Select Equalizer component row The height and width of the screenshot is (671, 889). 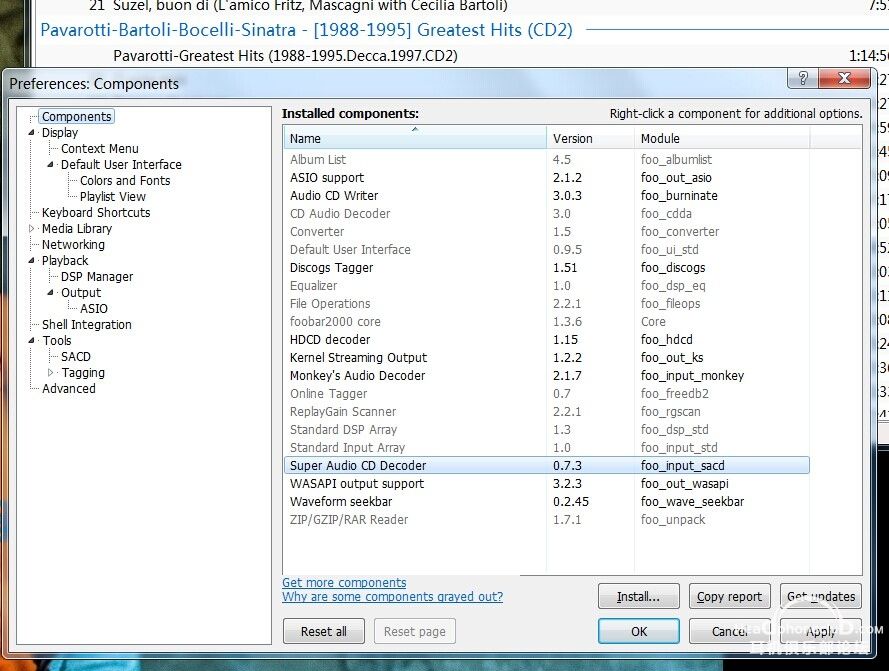547,286
